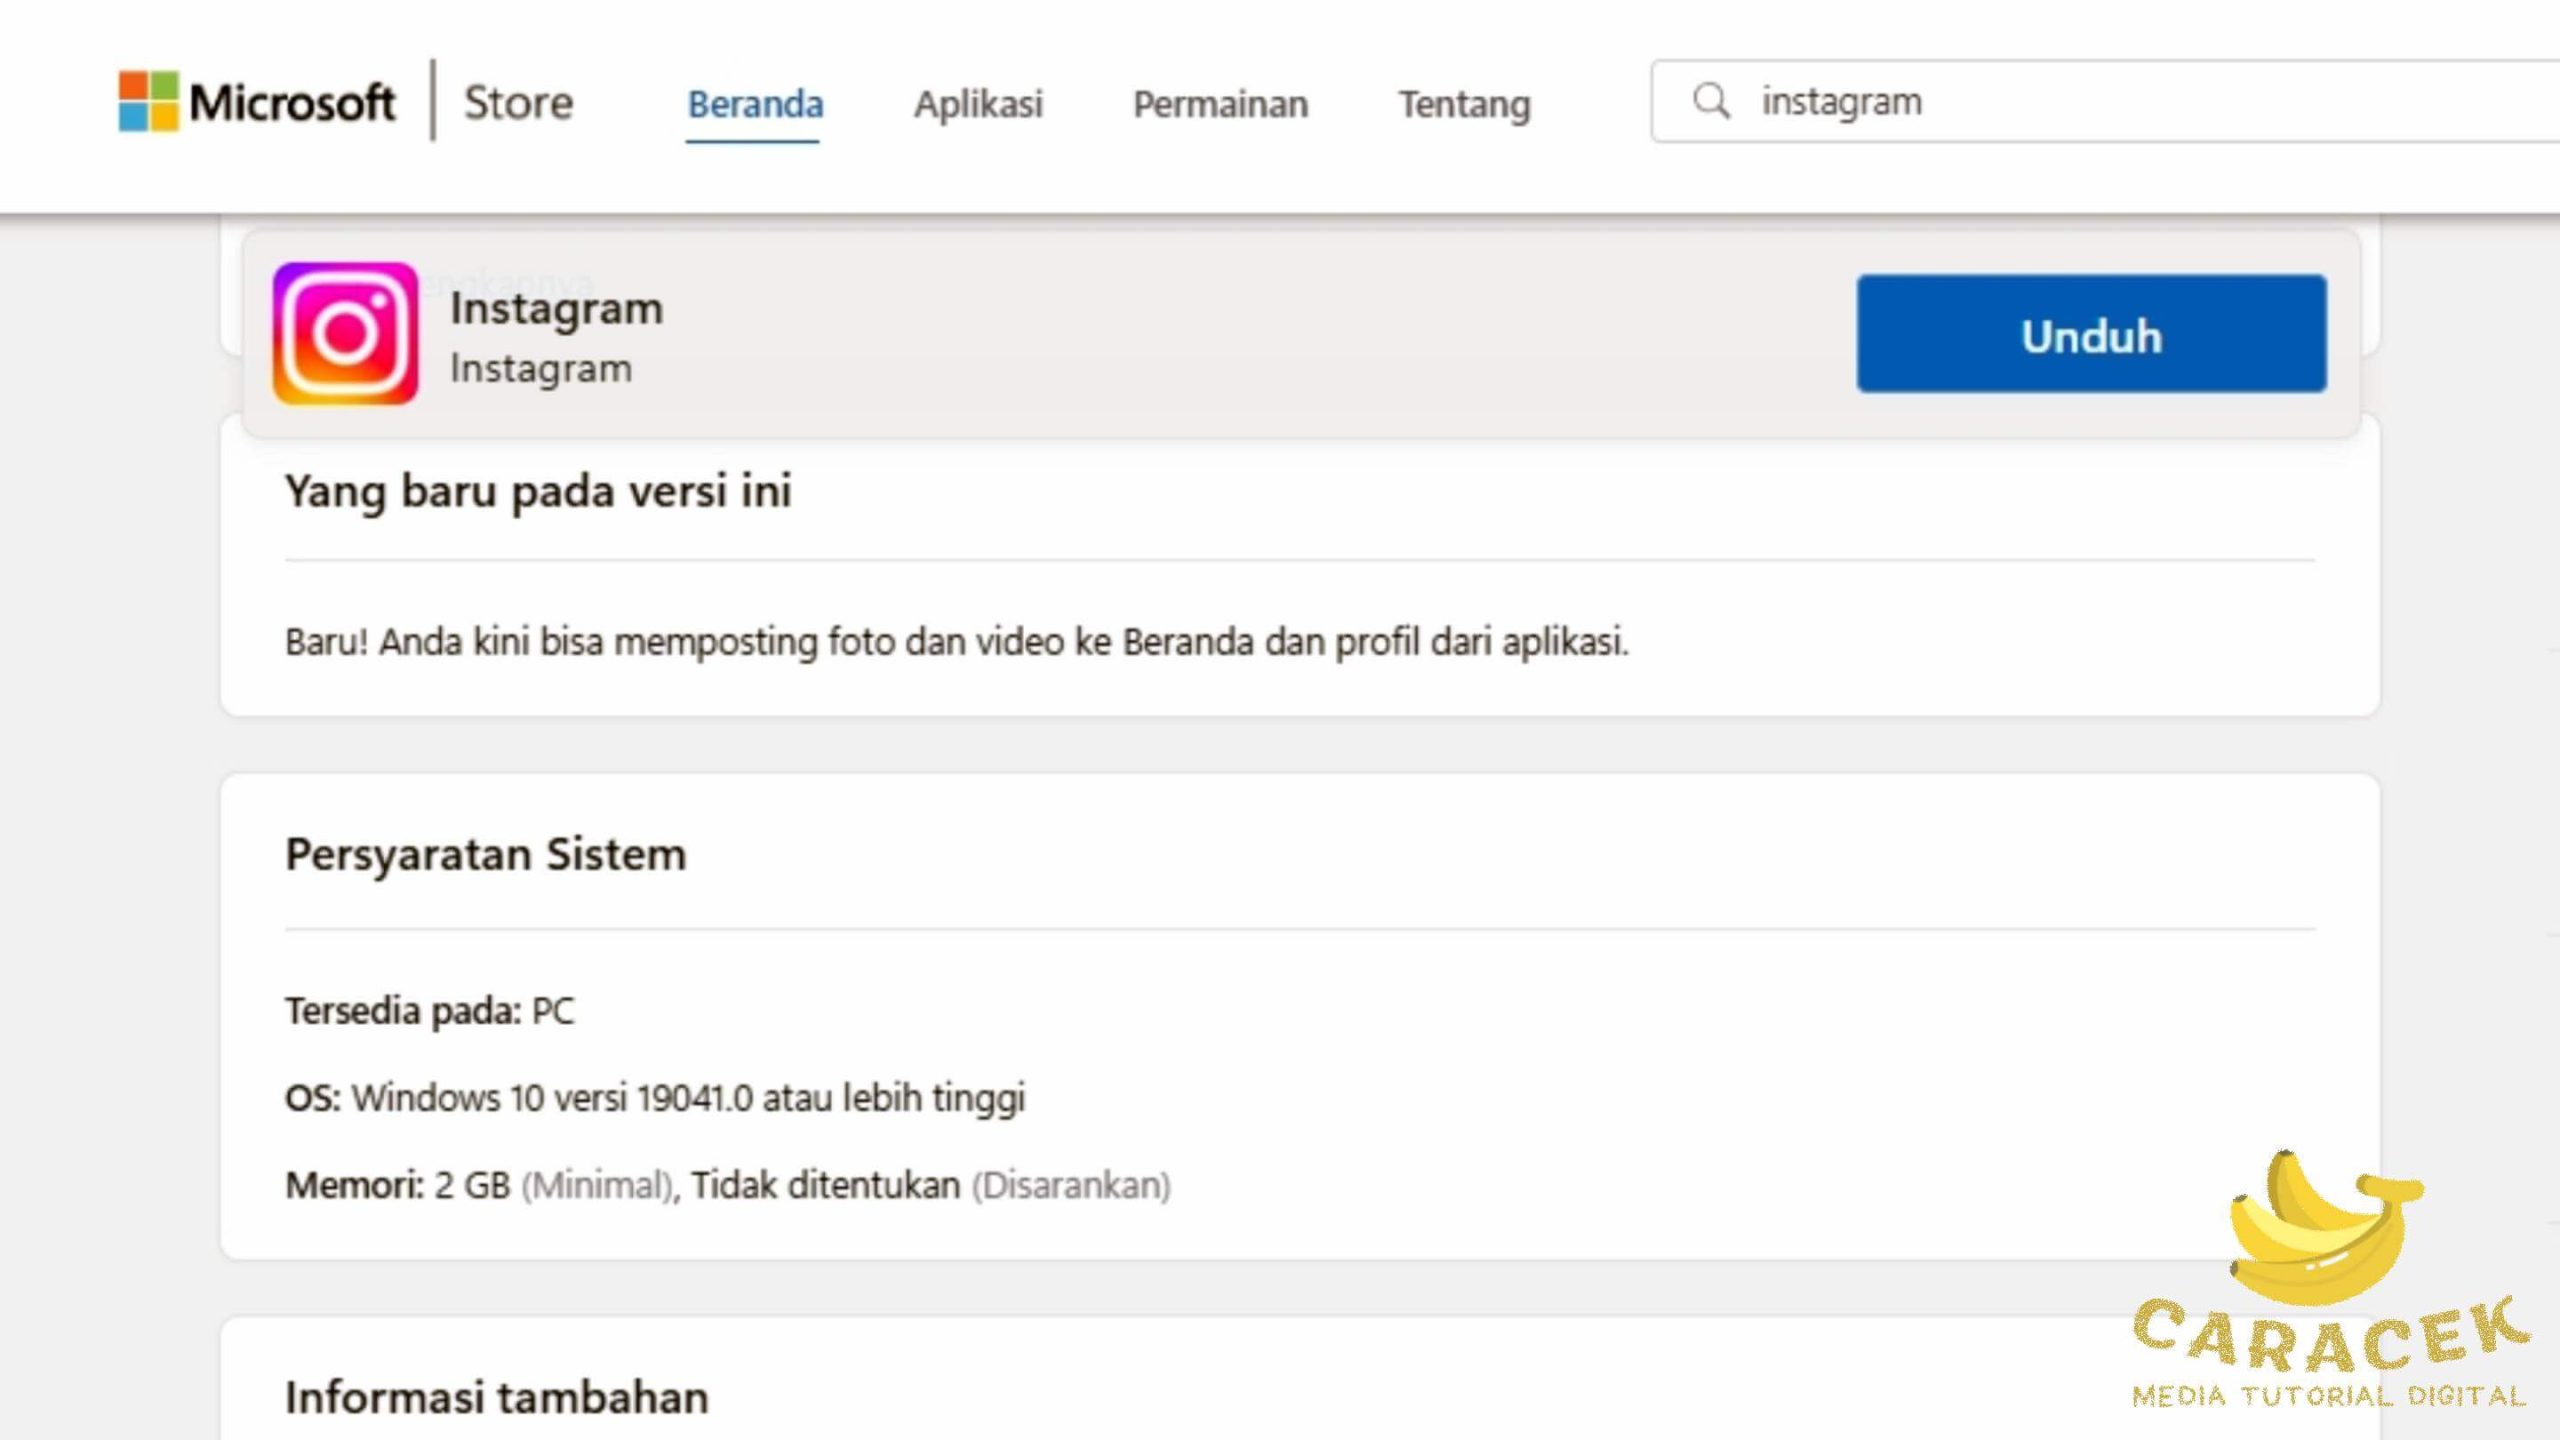Click the Instagram app icon

coord(345,333)
